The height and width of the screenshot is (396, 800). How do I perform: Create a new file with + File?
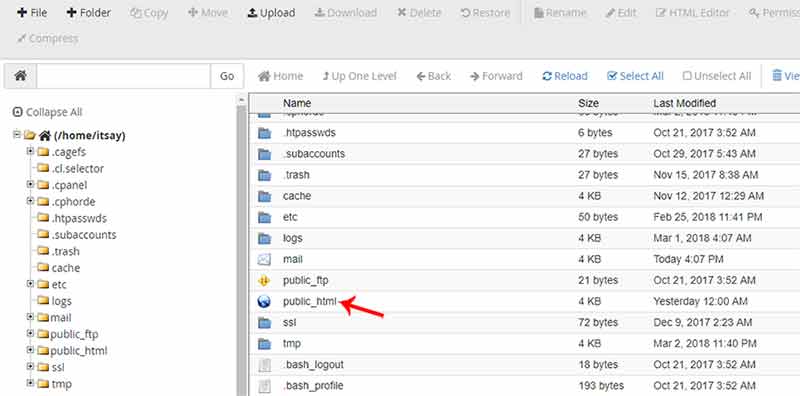tap(32, 13)
